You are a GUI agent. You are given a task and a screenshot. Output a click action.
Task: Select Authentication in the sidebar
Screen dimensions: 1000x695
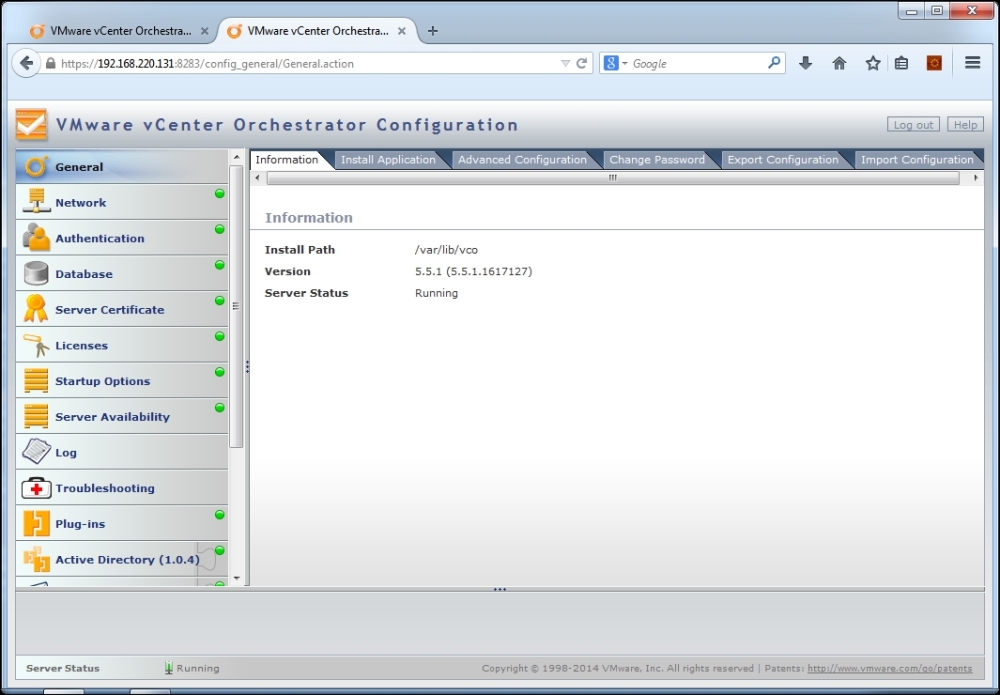pyautogui.click(x=122, y=238)
